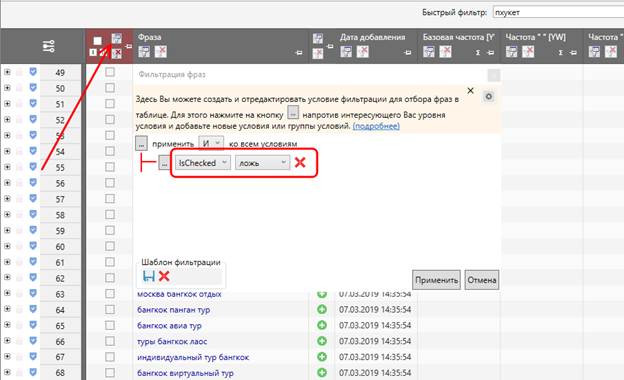The height and width of the screenshot is (380, 624).
Task: Check the checkbox in row 57
Action: point(110,199)
